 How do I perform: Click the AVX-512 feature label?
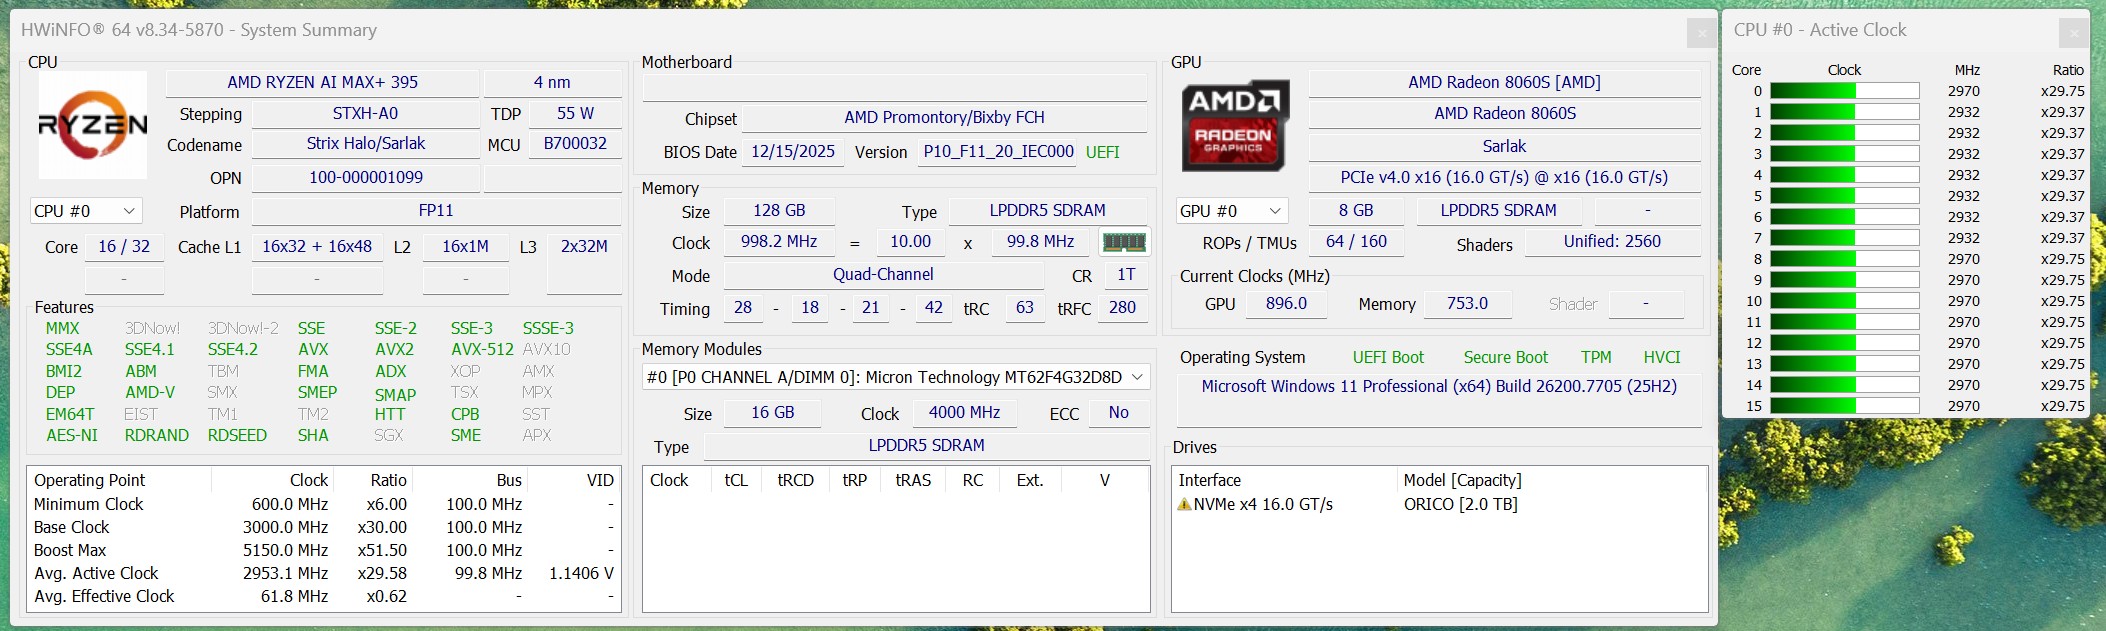point(481,349)
